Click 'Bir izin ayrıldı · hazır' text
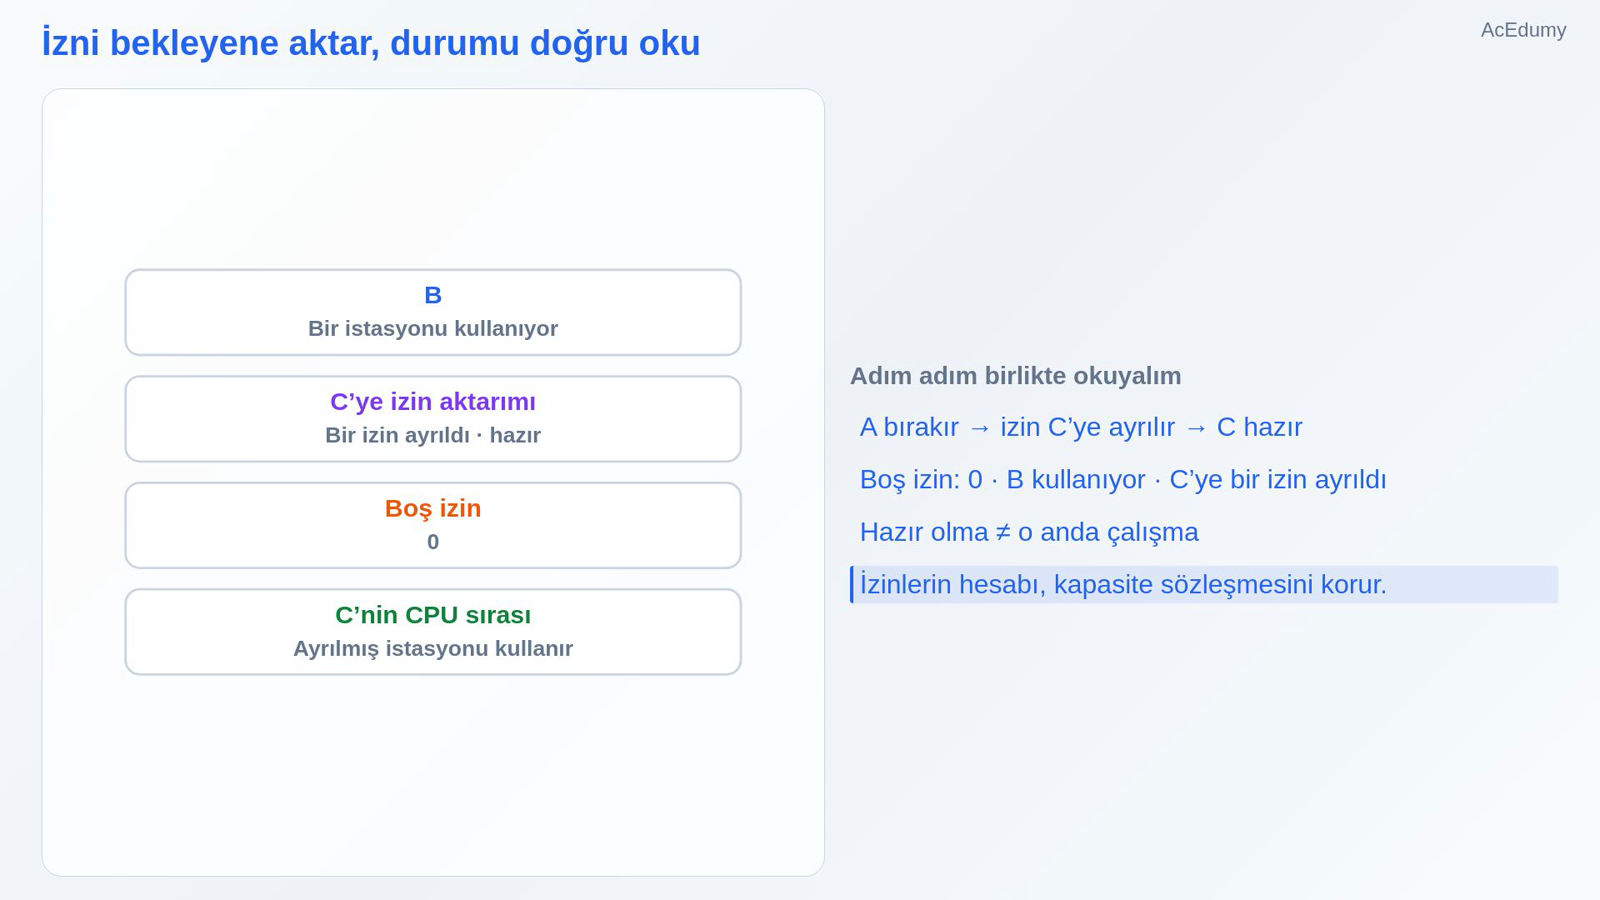1600x900 pixels. [433, 435]
